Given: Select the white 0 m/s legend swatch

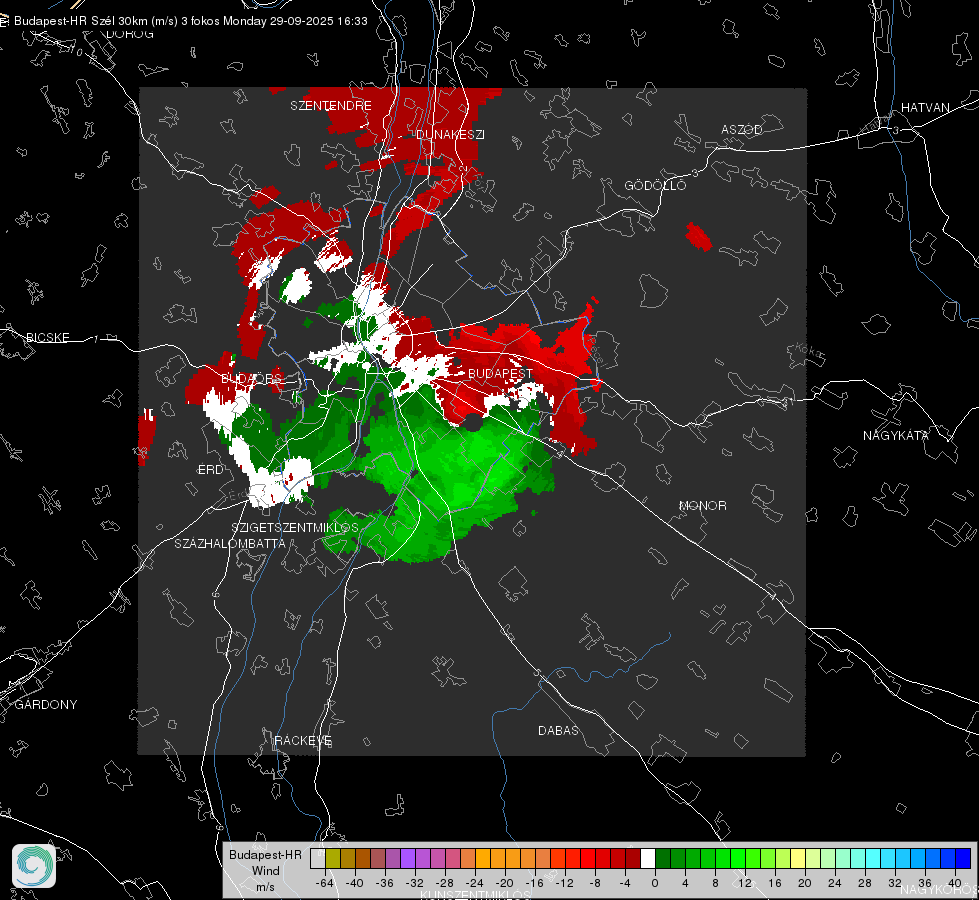Looking at the screenshot, I should tap(648, 859).
